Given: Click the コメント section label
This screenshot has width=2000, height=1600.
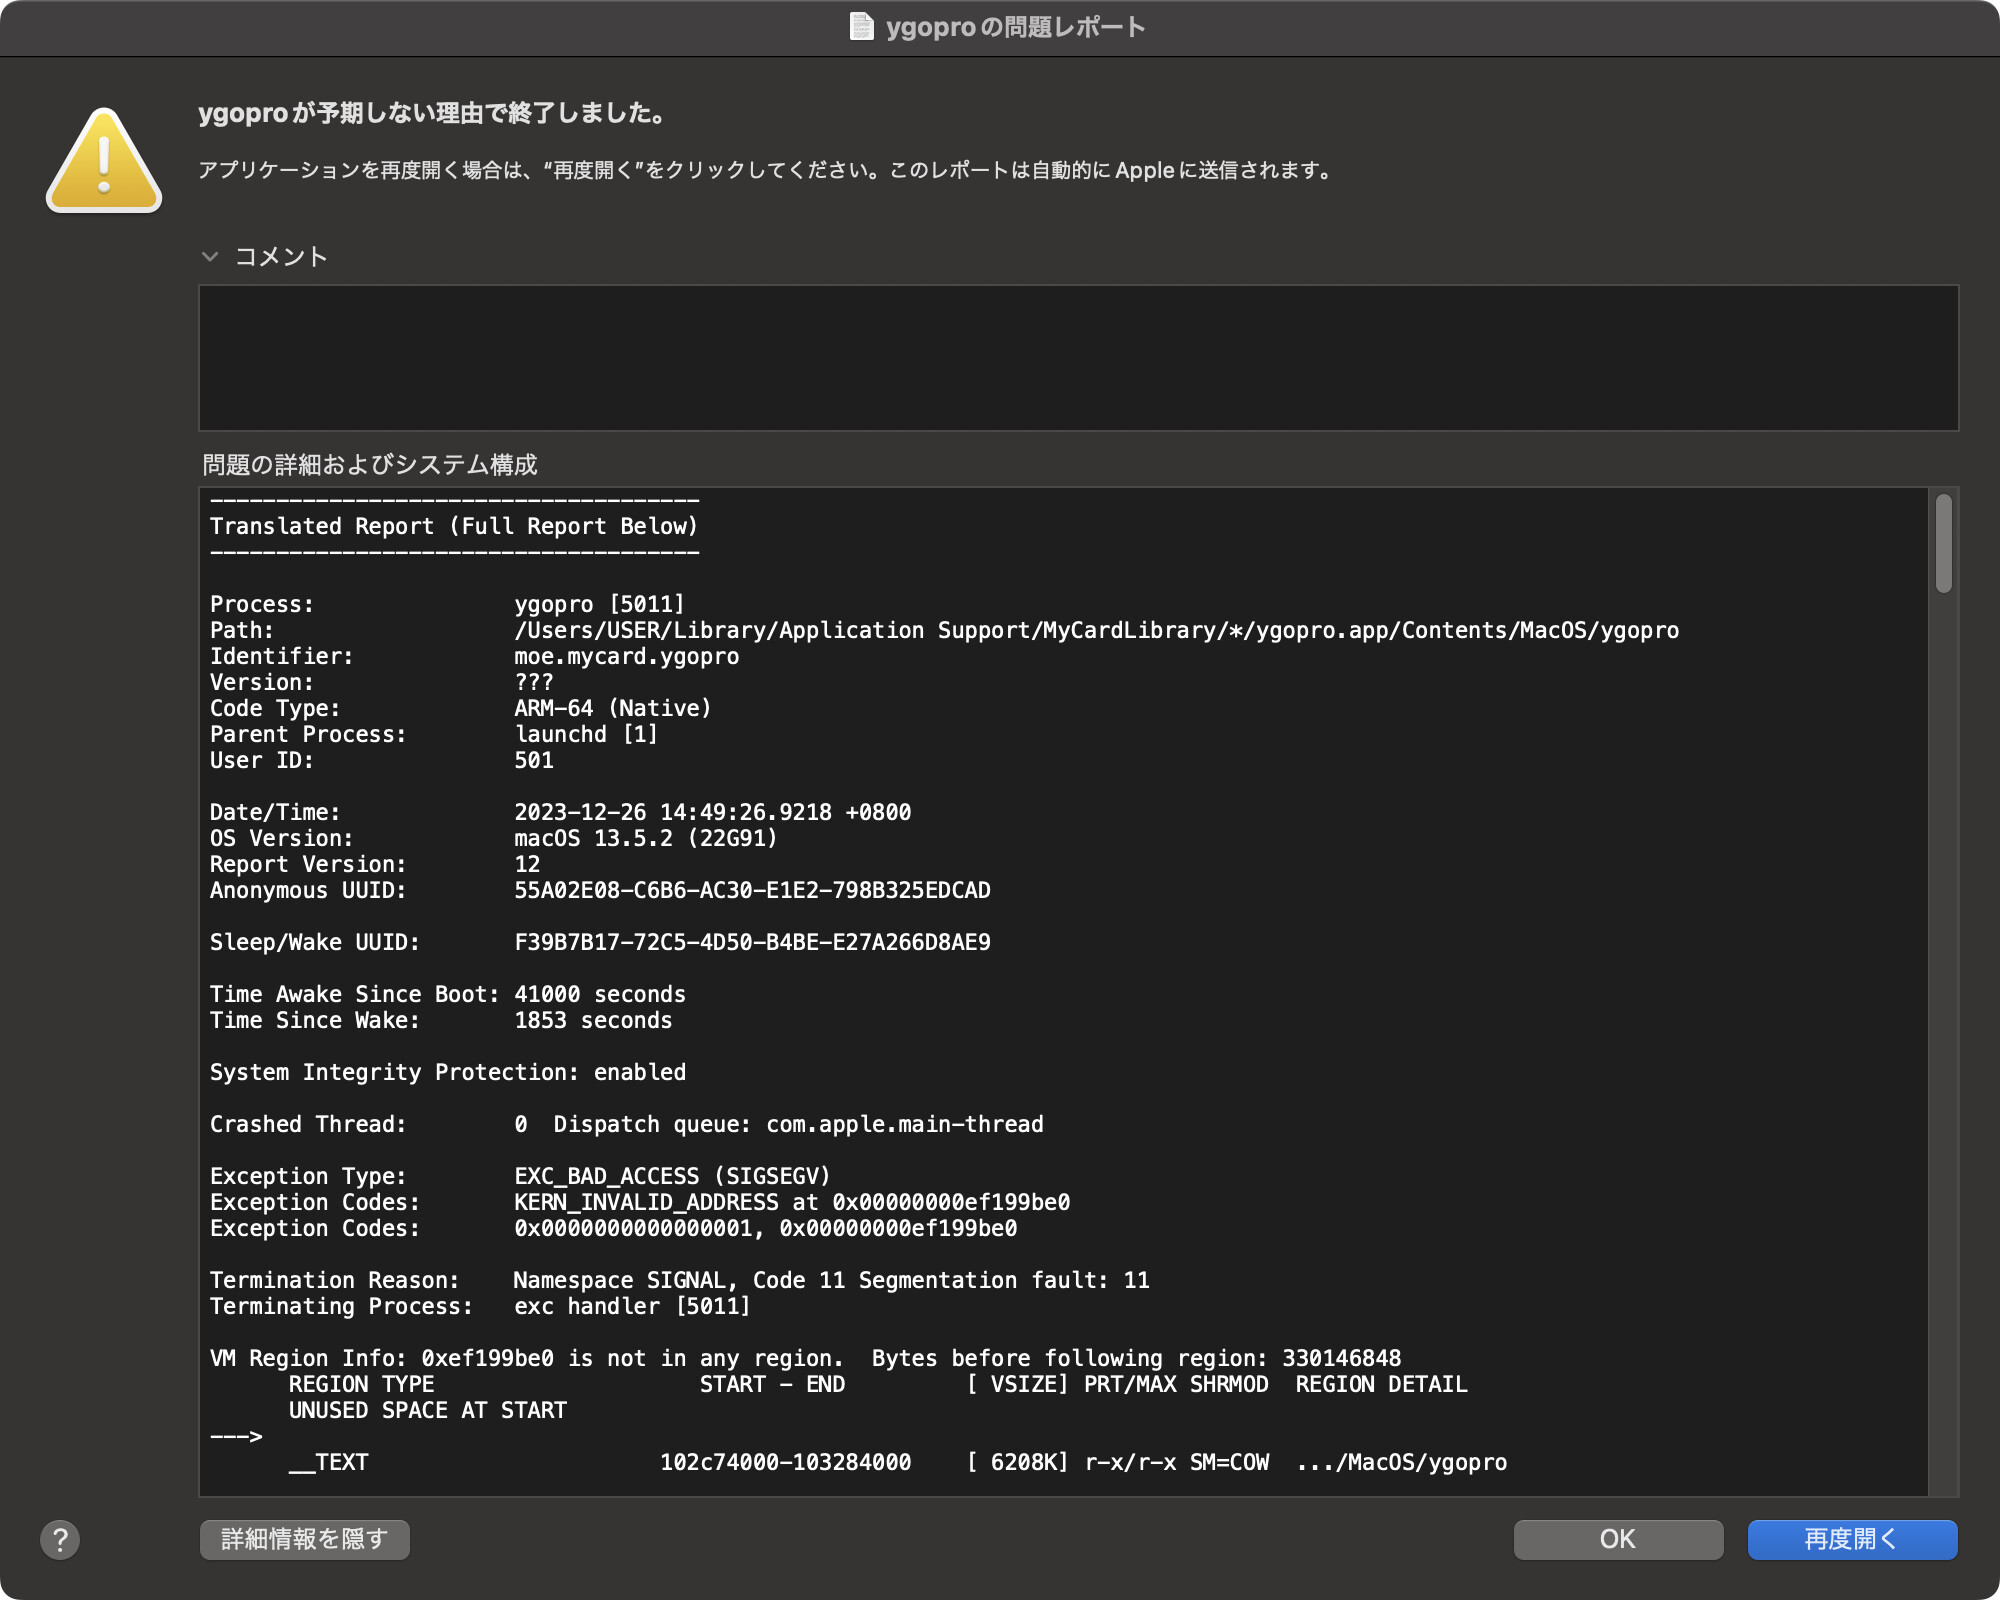Looking at the screenshot, I should coord(281,257).
